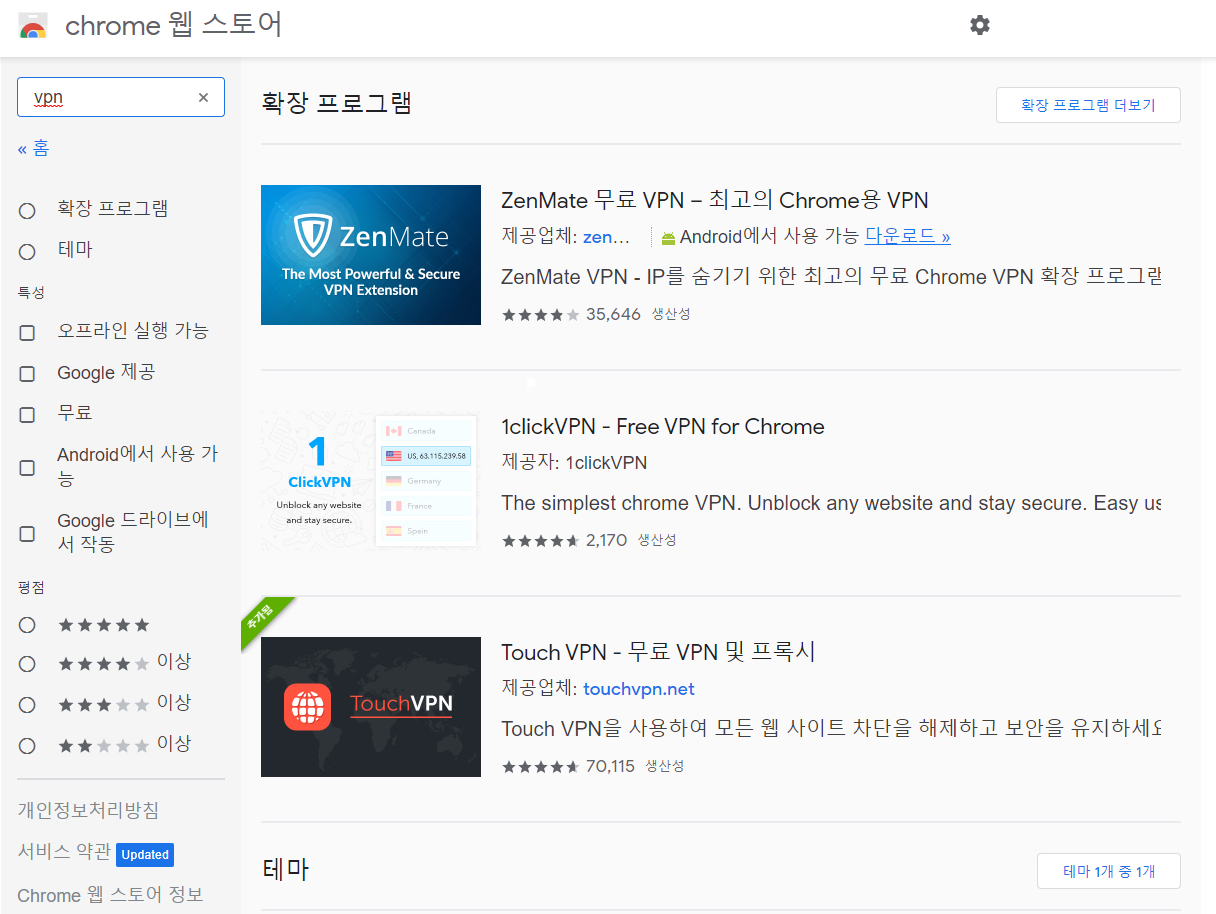Click the Touch VPN star rating
The width and height of the screenshot is (1216, 914).
pos(540,766)
